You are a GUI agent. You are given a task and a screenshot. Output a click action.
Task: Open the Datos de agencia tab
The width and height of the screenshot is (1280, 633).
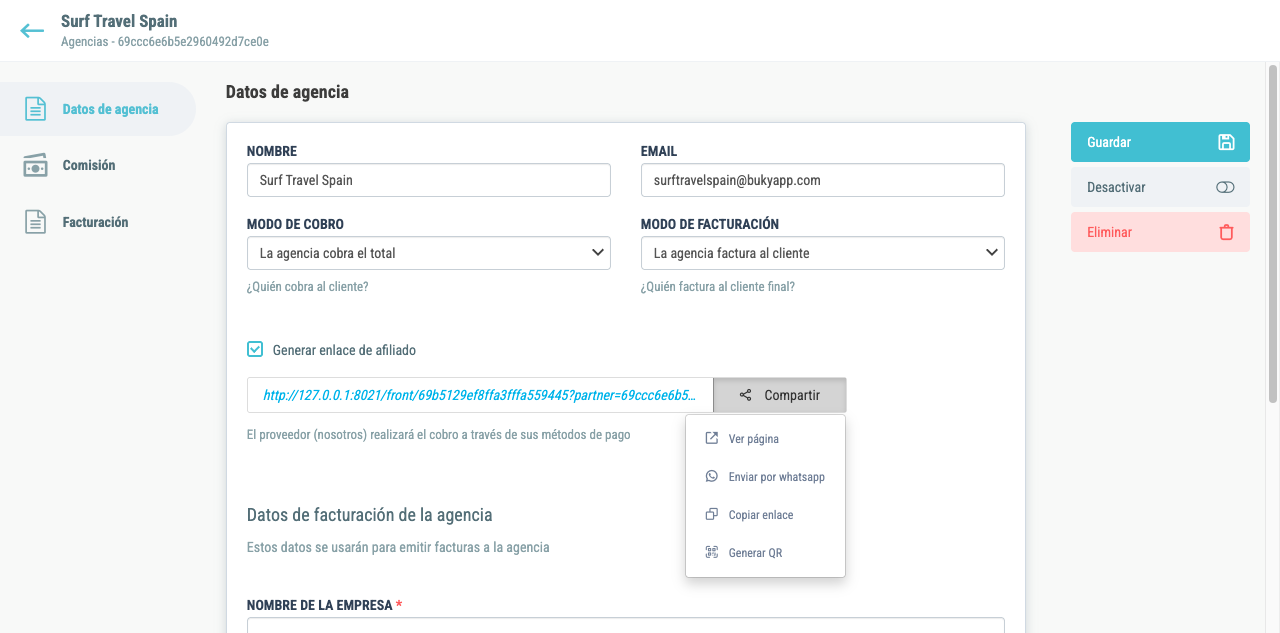[x=98, y=109]
